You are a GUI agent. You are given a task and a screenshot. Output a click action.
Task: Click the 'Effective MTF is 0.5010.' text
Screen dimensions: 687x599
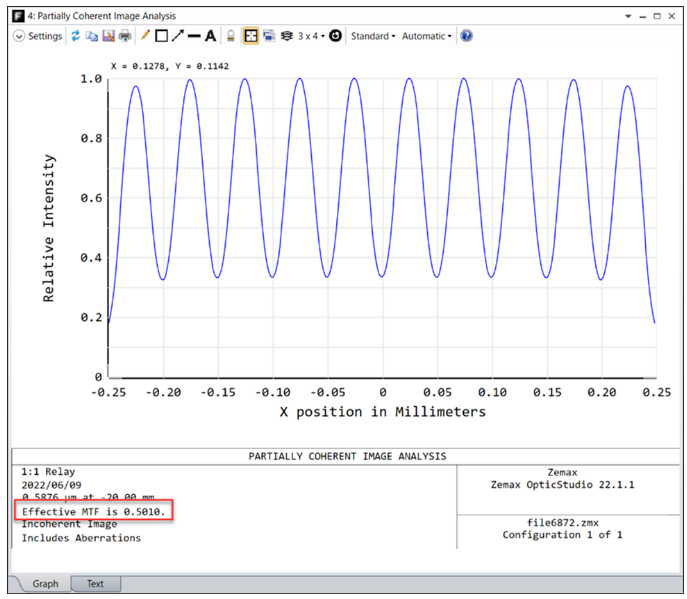(x=94, y=511)
